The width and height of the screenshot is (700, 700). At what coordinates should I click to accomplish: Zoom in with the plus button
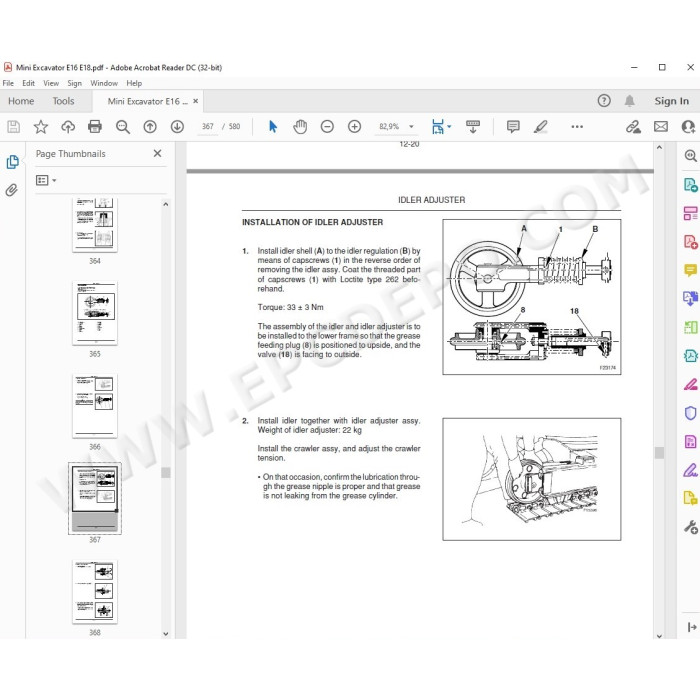(354, 127)
